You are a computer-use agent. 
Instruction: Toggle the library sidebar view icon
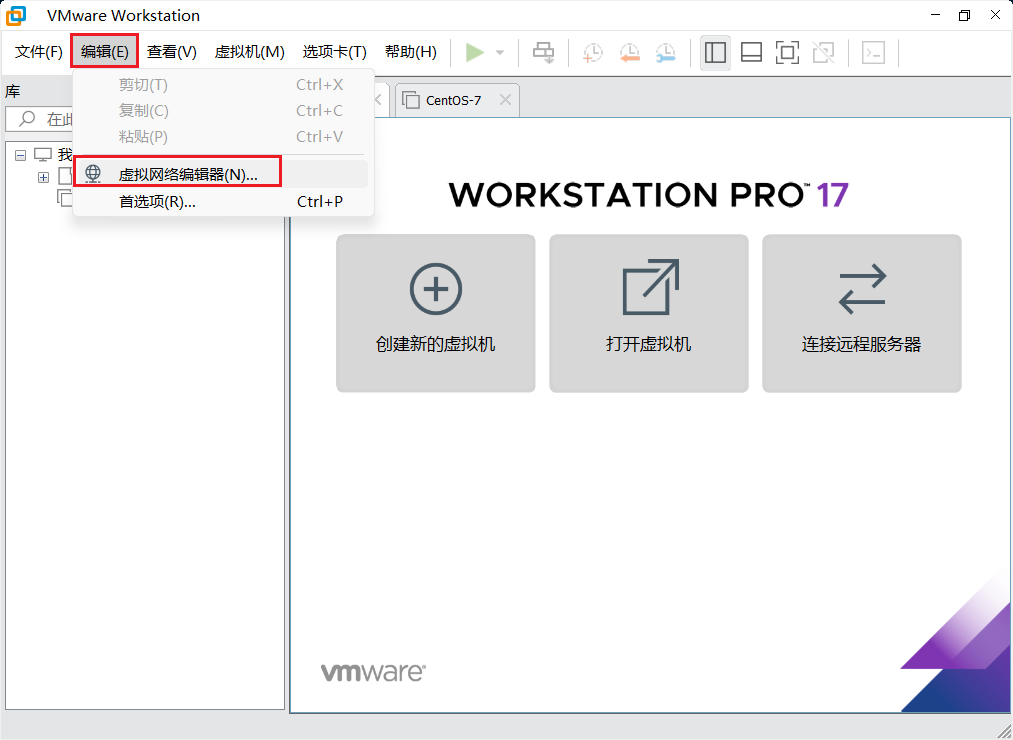pos(715,52)
